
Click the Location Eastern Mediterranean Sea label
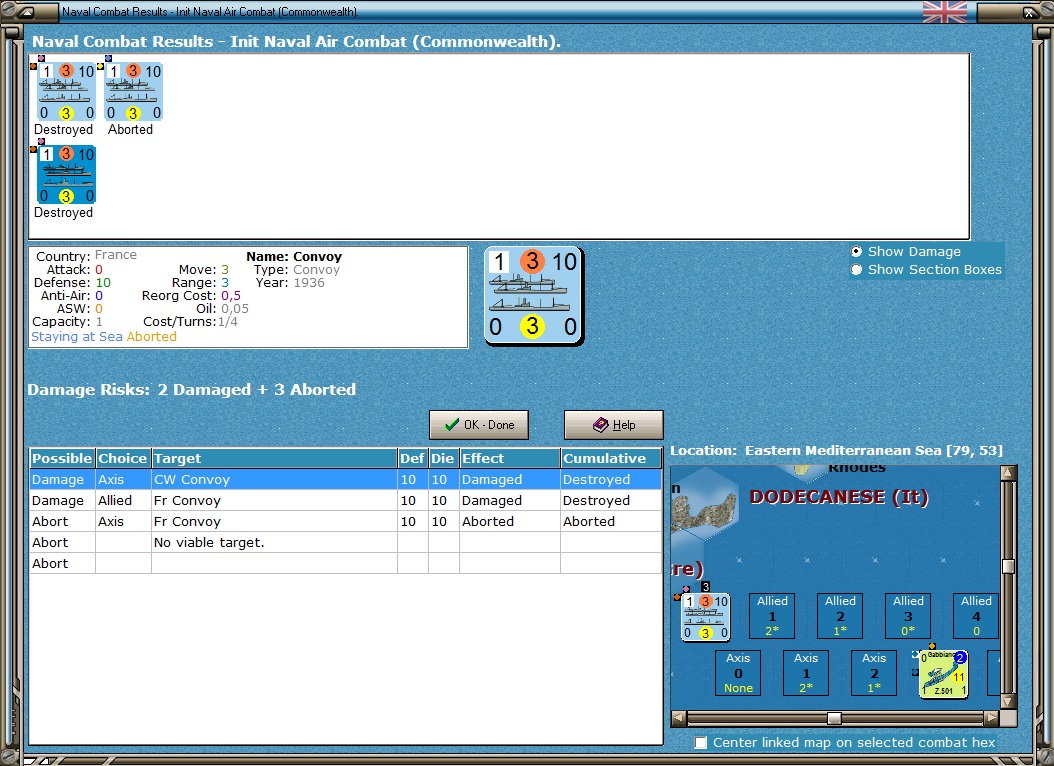[836, 450]
